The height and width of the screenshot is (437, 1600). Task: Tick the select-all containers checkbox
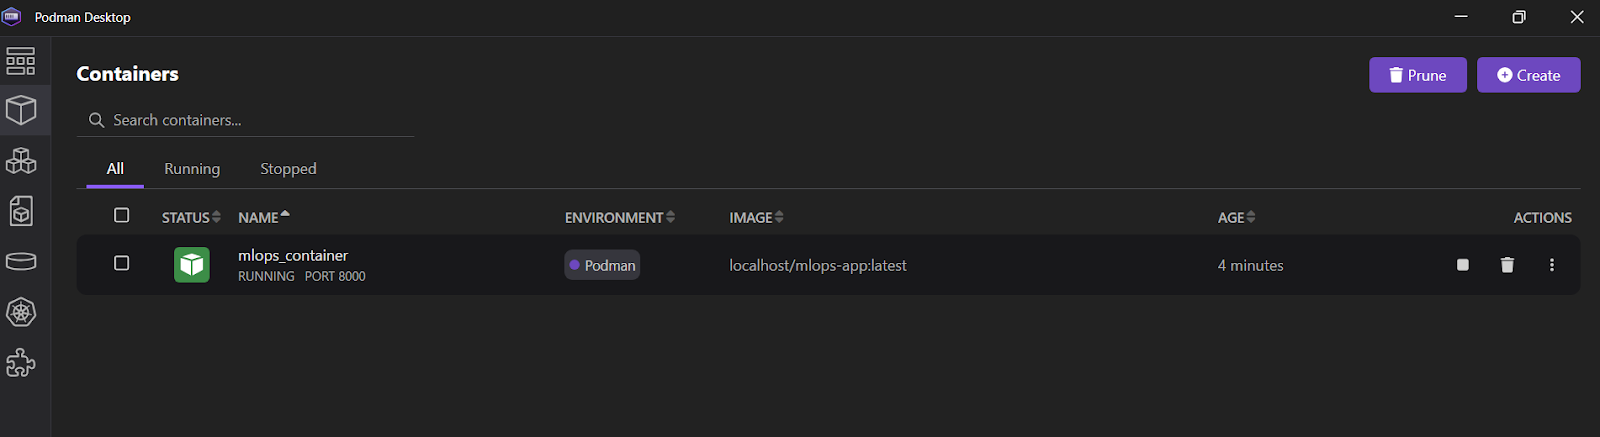(122, 215)
